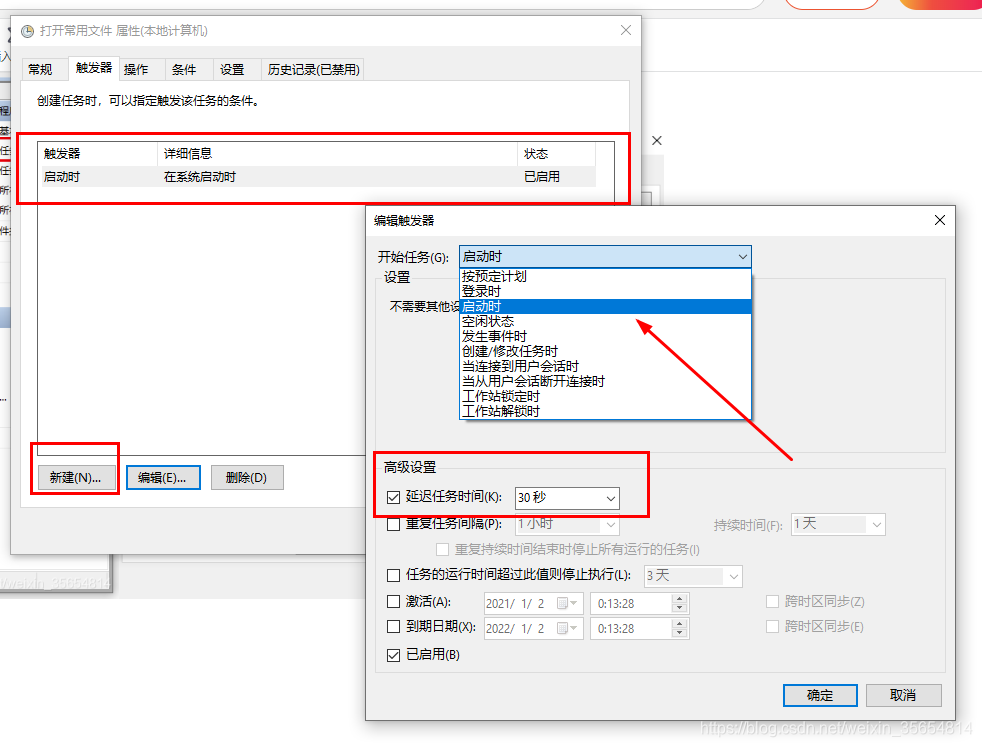This screenshot has width=982, height=747.
Task: Toggle the 已启用(B) checkbox
Action: [393, 656]
